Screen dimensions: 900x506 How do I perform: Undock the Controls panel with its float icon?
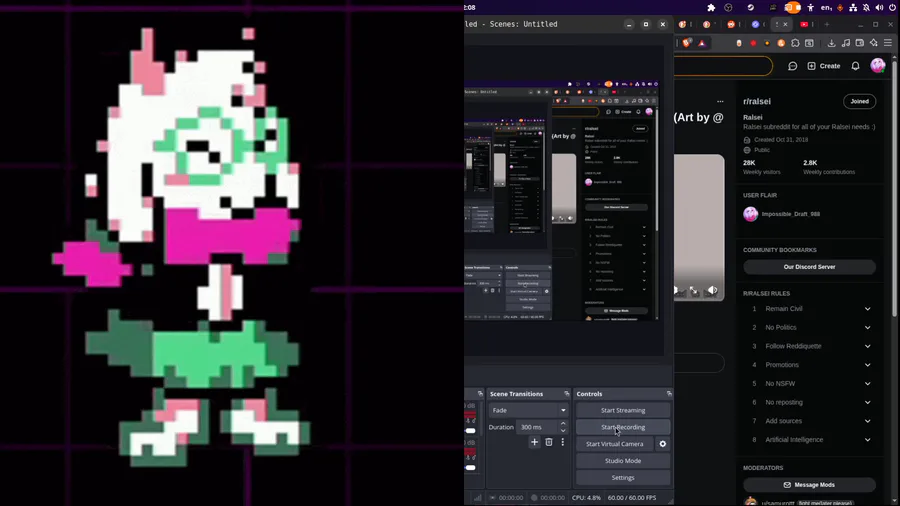[x=669, y=394]
